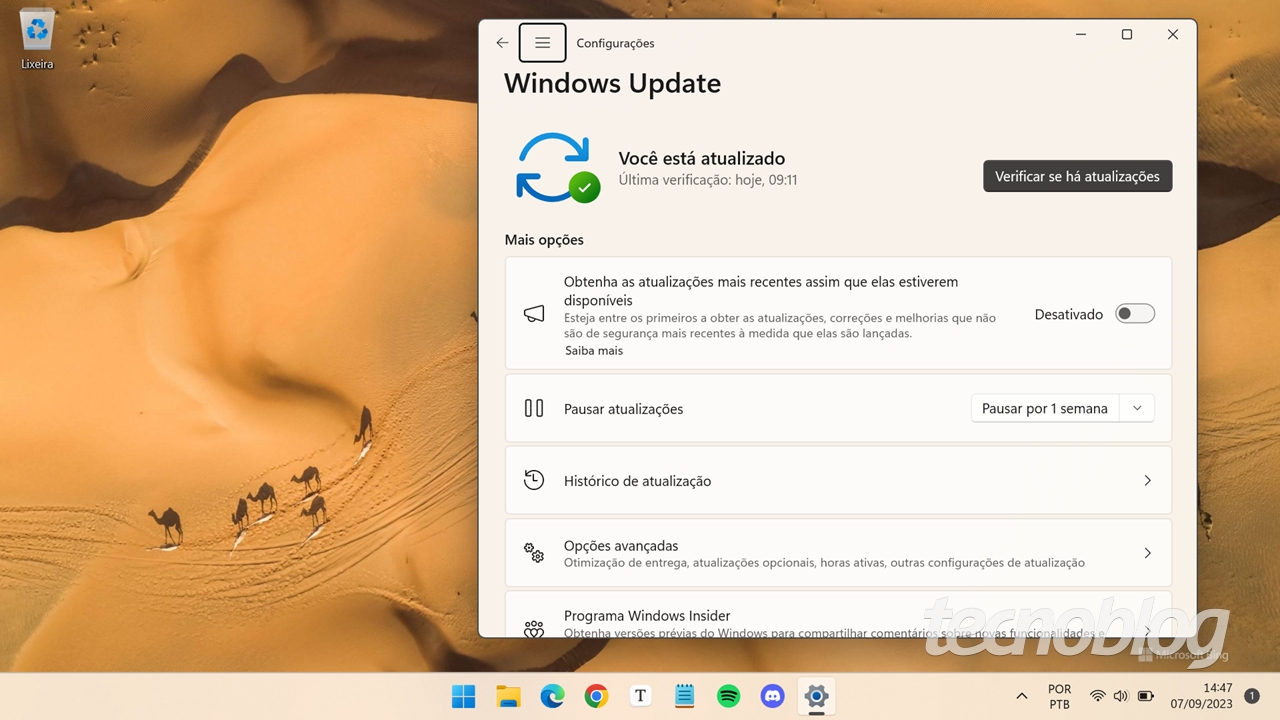Screen dimensions: 1280x720
Task: Open Spotify from the taskbar
Action: pyautogui.click(x=728, y=696)
